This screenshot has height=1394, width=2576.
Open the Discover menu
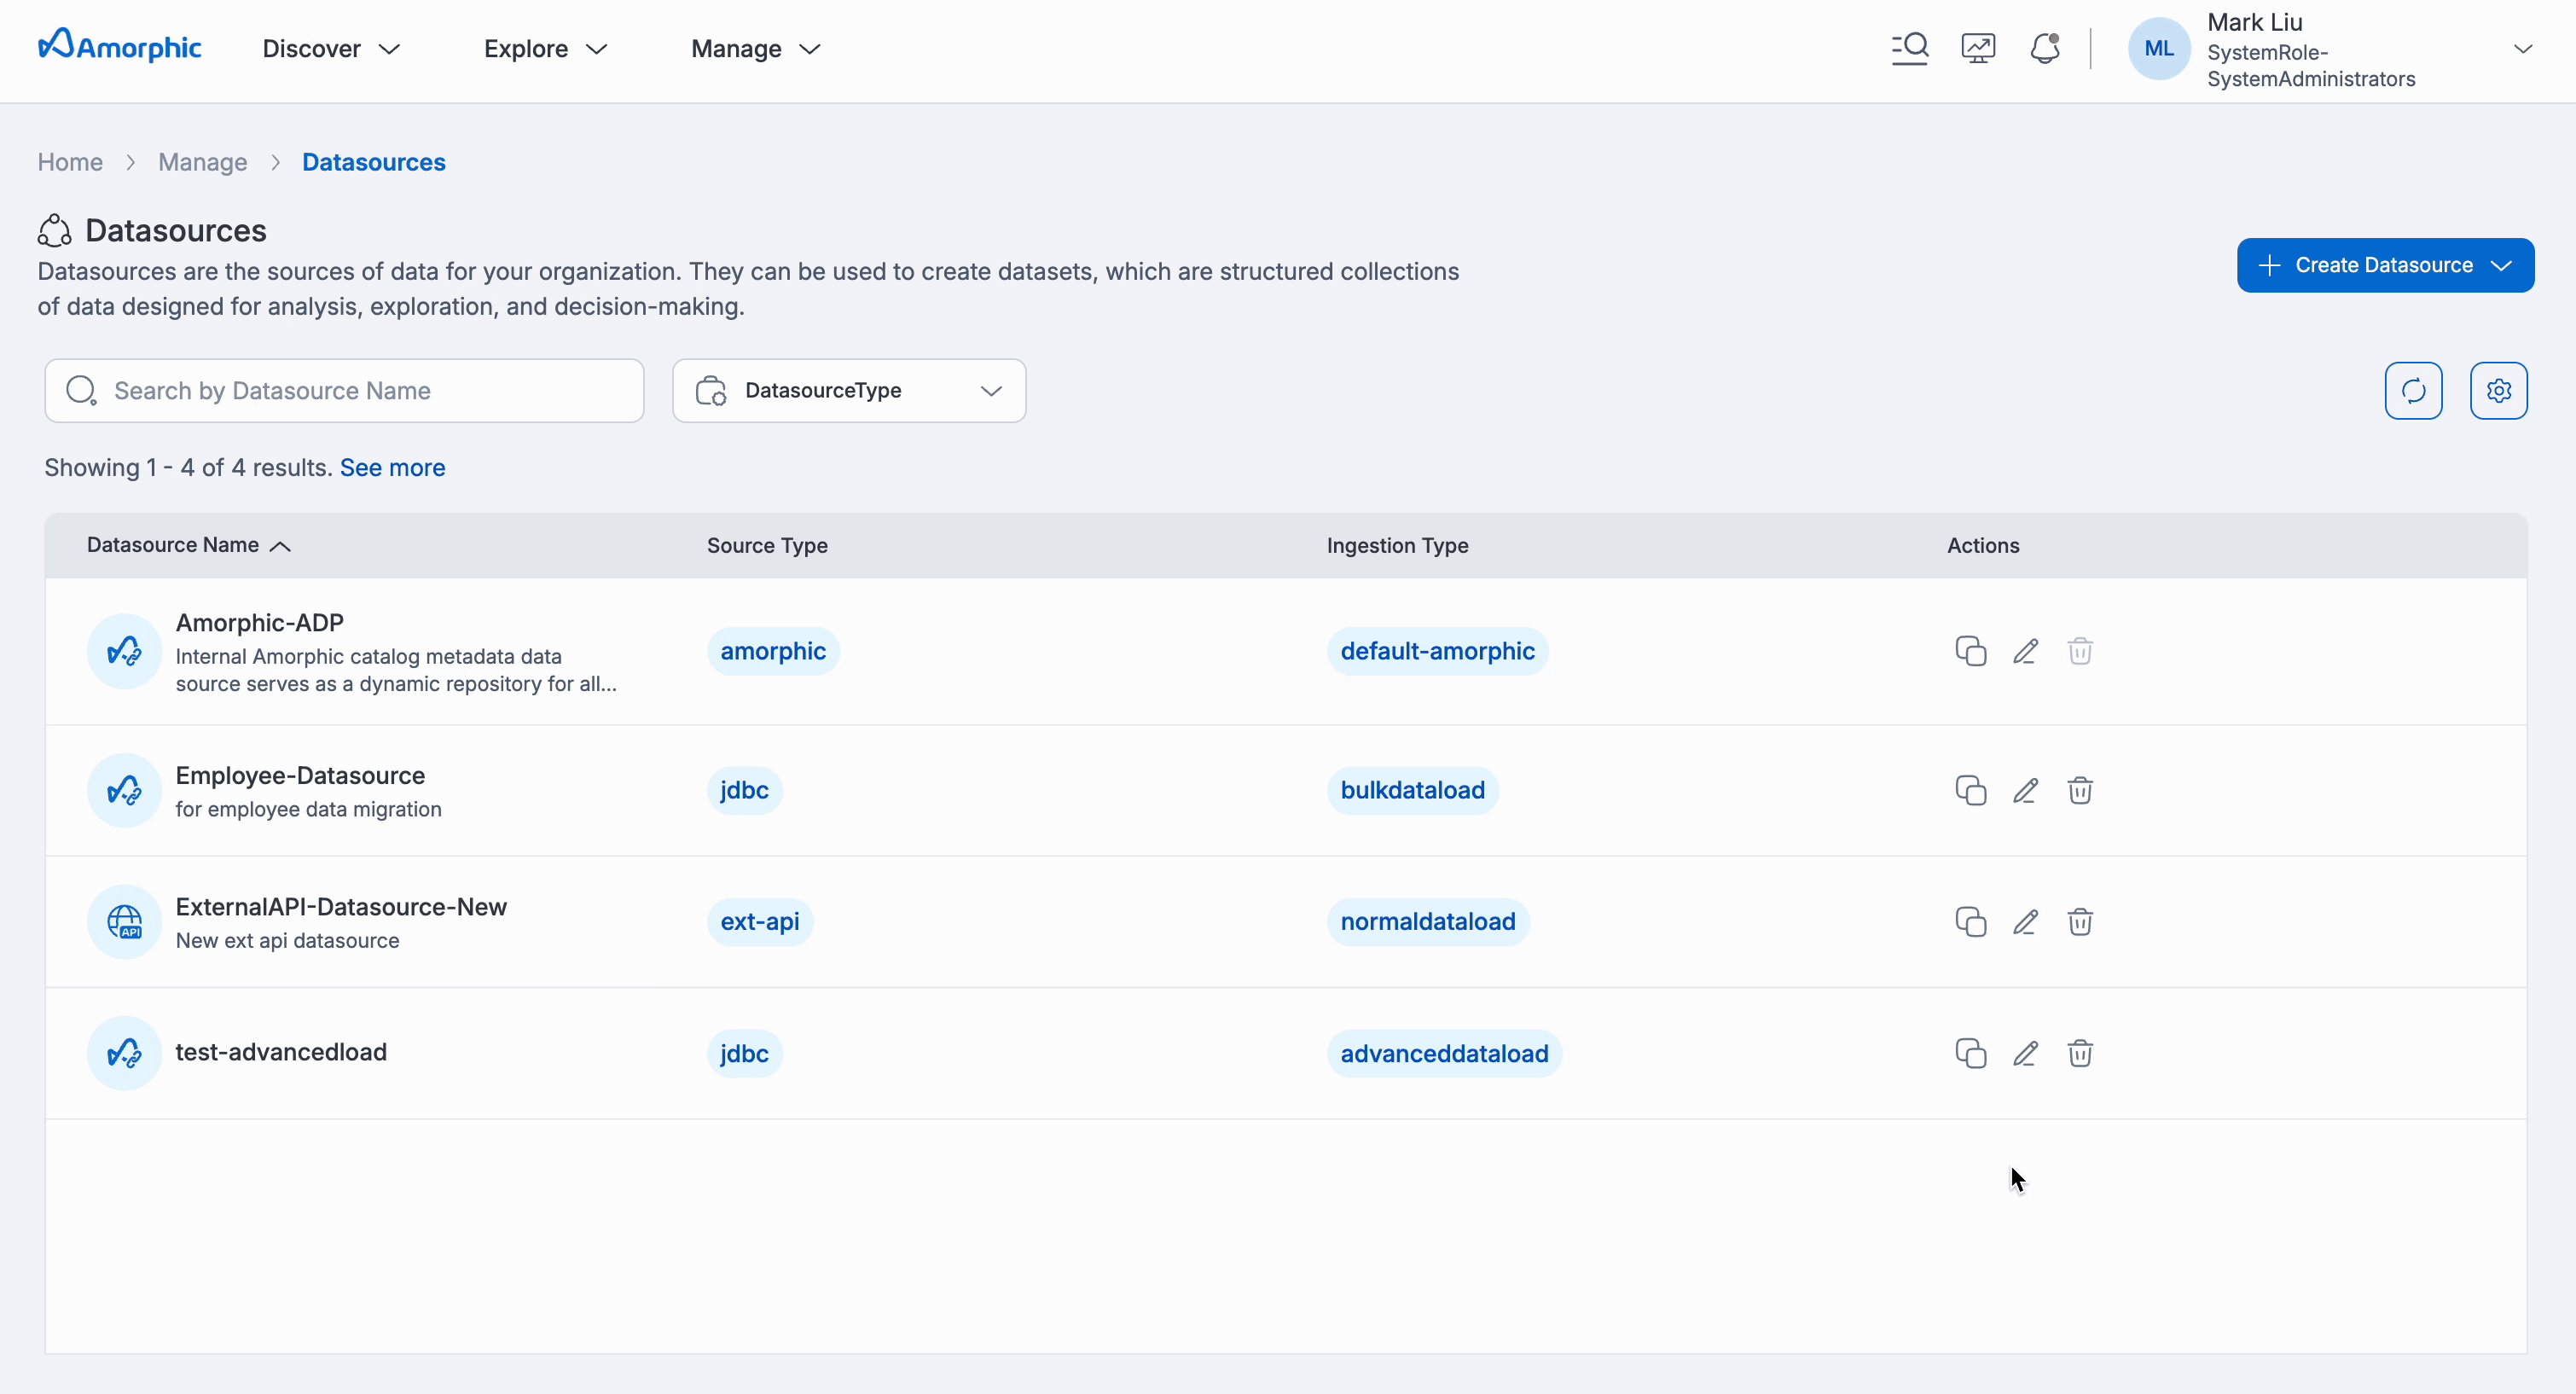[x=331, y=49]
